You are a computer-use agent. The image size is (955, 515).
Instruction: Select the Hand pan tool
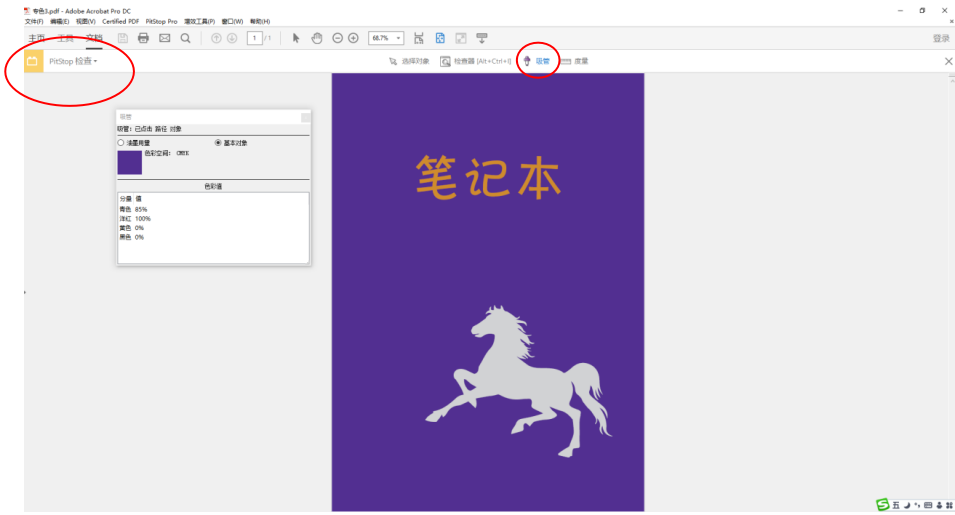316,38
